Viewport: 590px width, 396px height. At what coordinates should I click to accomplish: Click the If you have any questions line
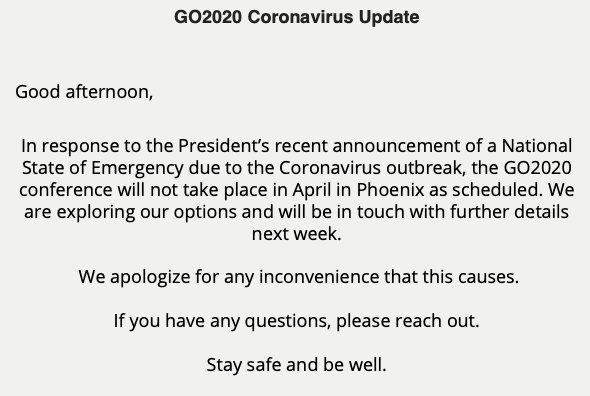[x=297, y=321]
